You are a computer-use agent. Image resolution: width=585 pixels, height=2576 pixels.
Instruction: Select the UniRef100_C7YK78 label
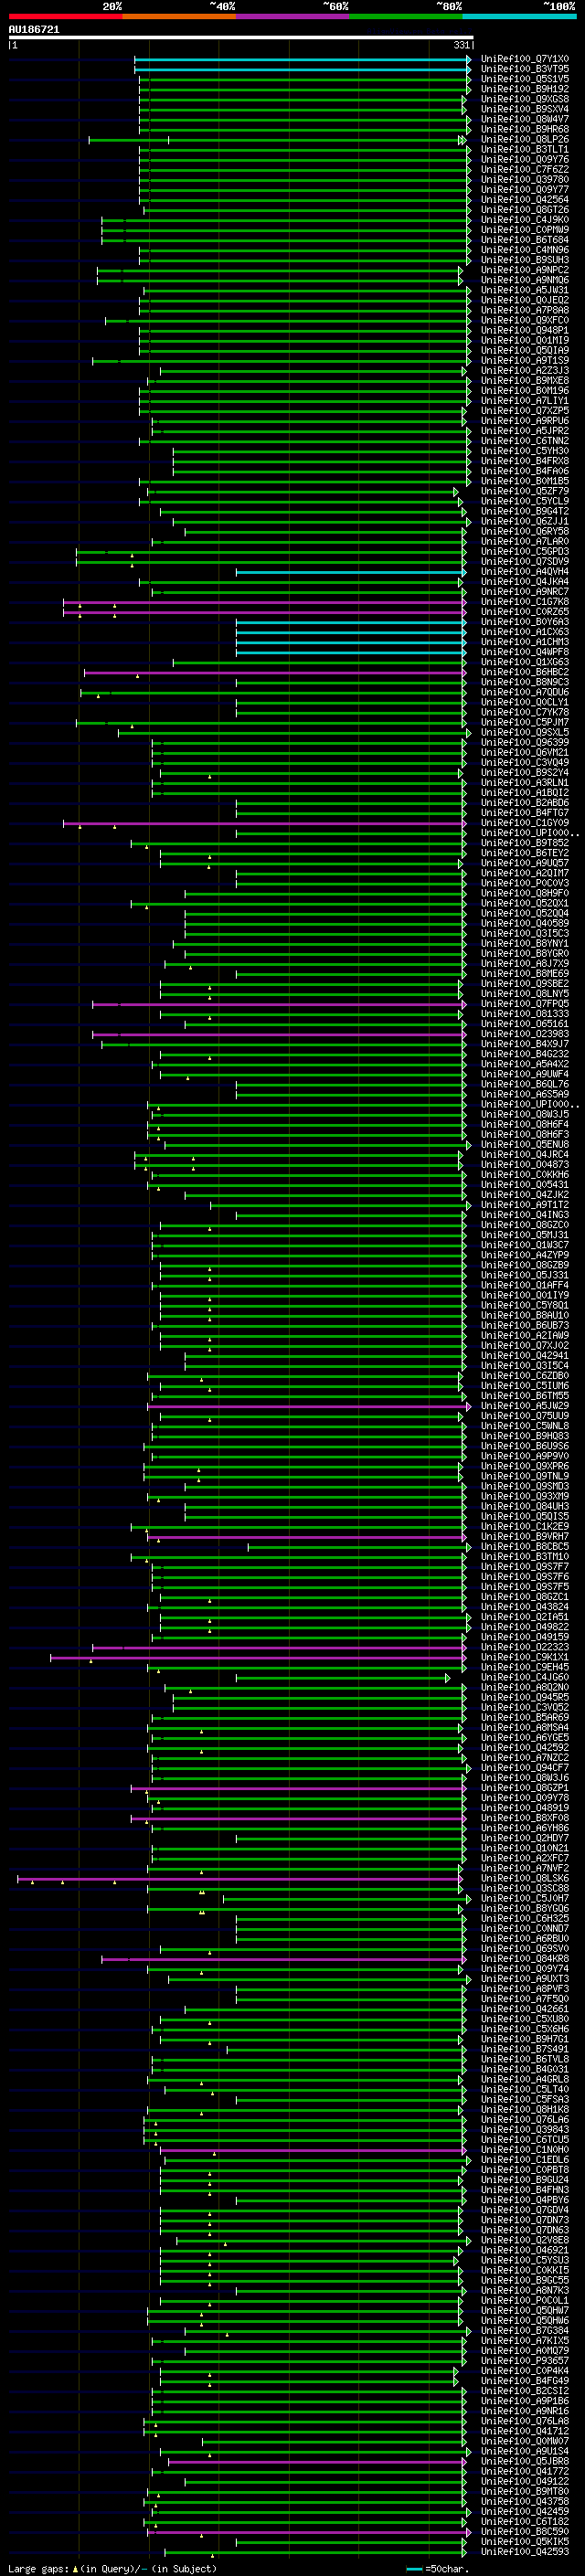[524, 712]
